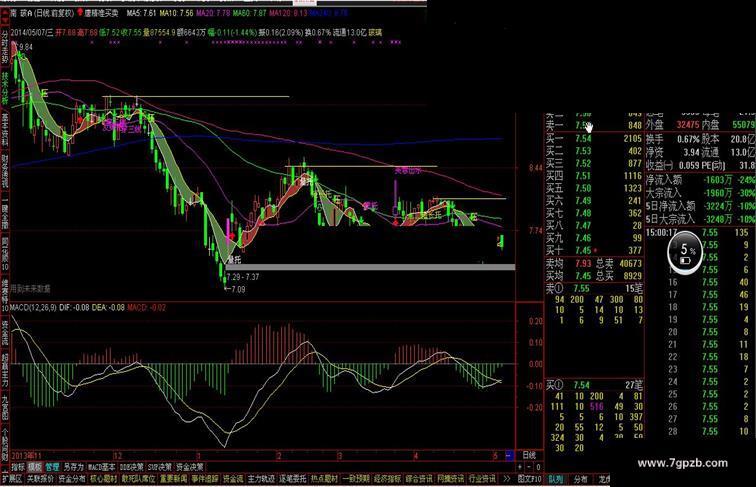Click the 扩展区 button

click(x=12, y=479)
